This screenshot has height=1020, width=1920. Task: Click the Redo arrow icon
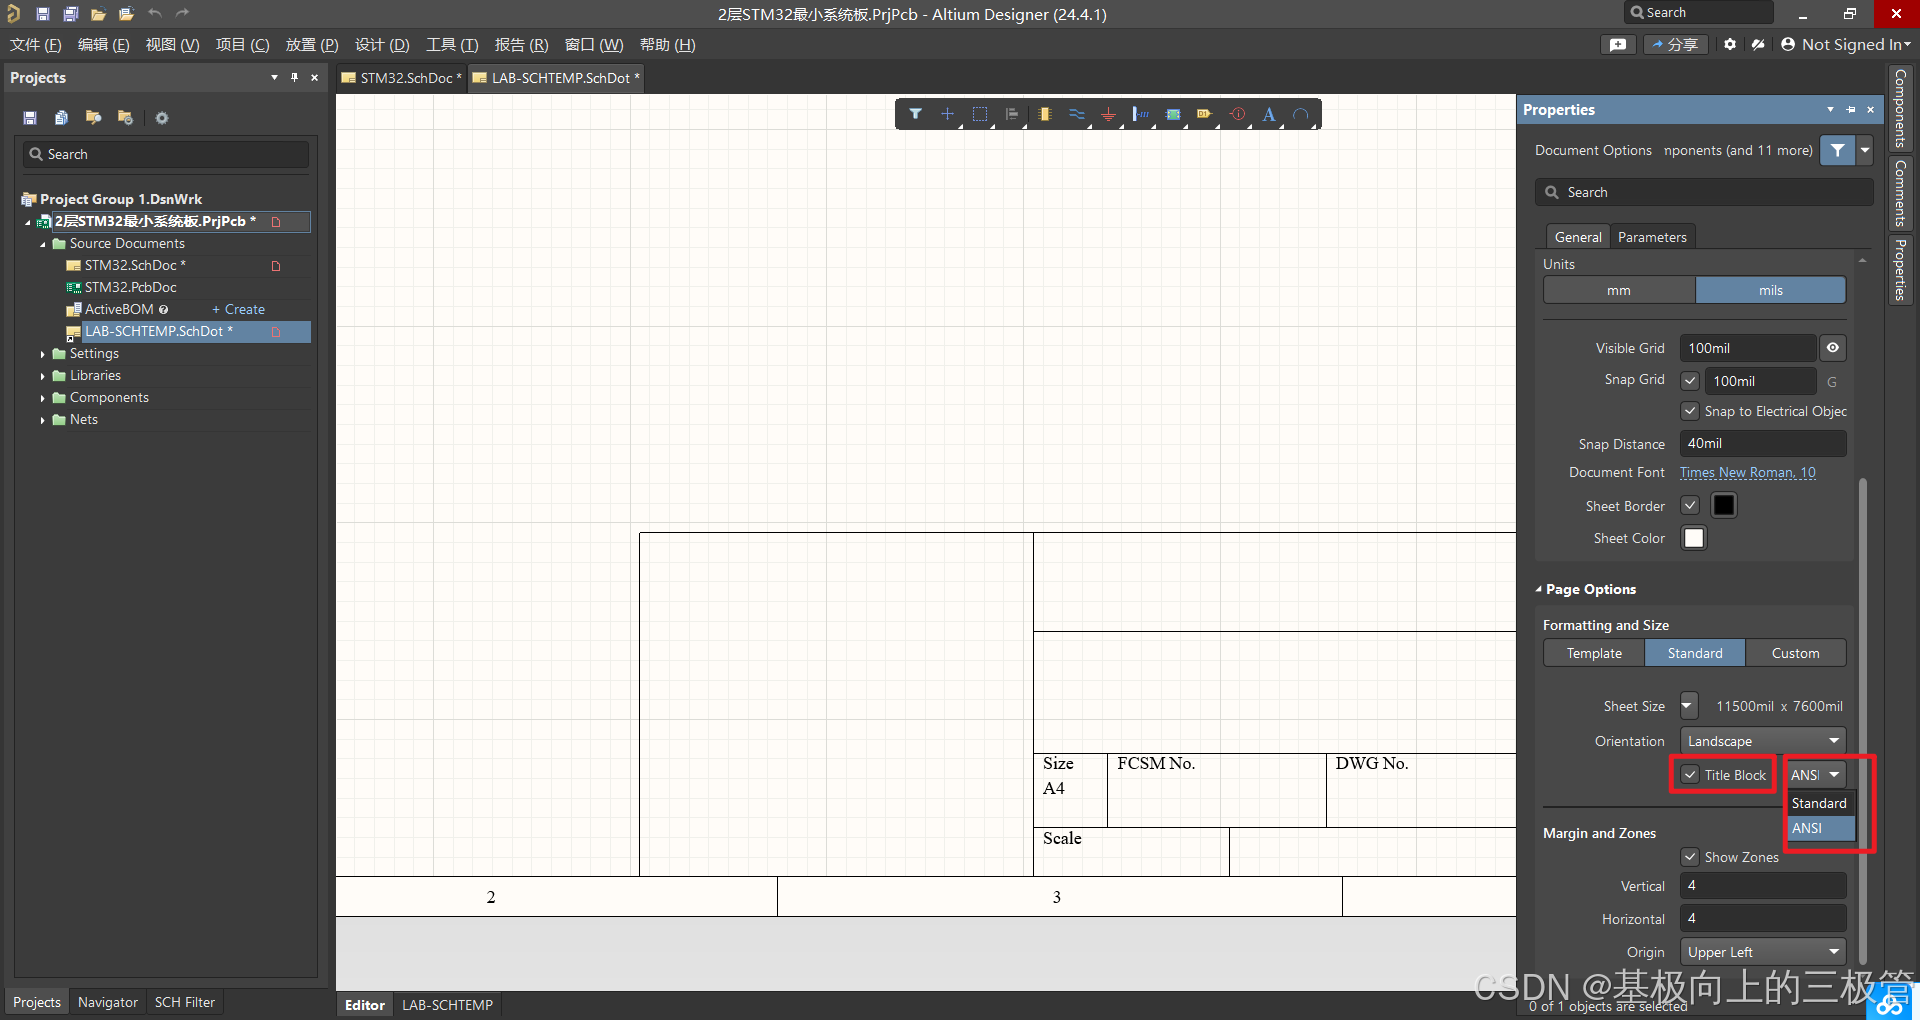[x=182, y=14]
